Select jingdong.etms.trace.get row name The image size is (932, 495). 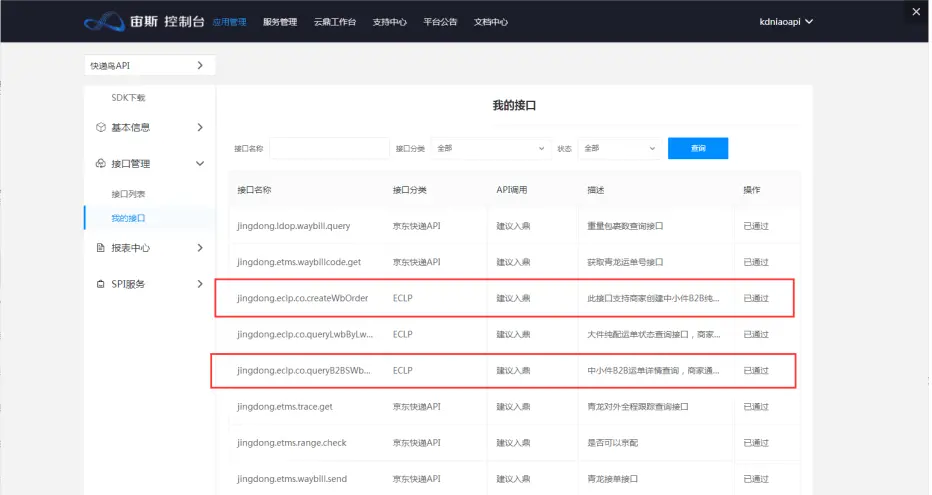[285, 407]
